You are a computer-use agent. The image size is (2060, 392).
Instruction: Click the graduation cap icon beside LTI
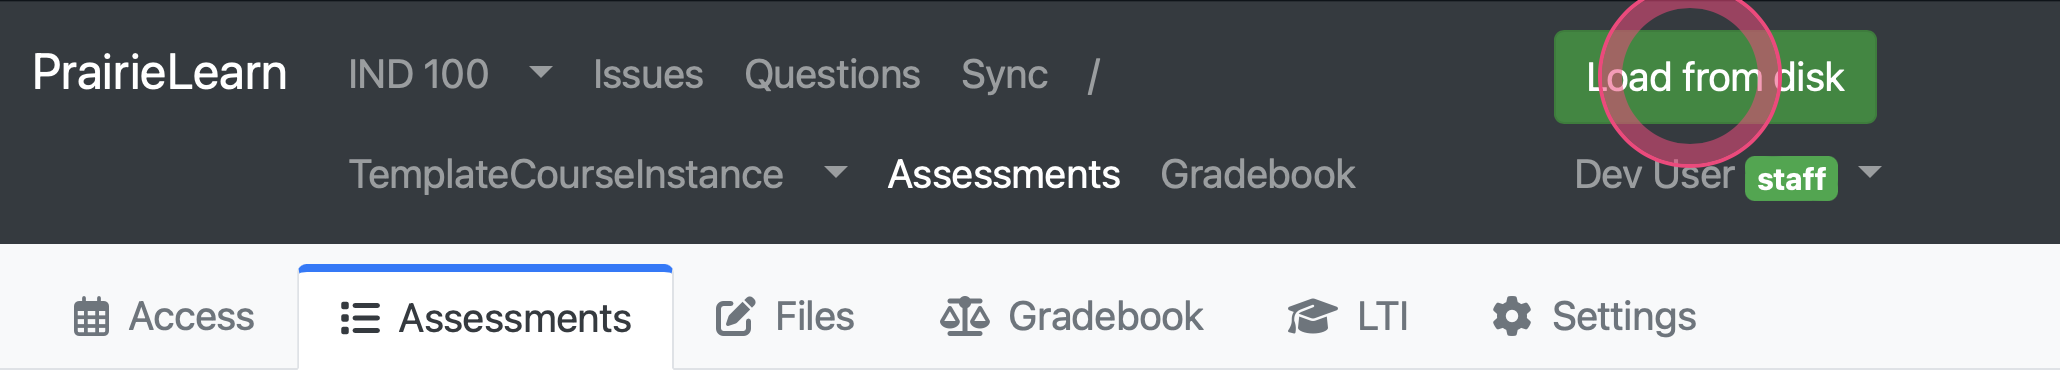[1312, 317]
